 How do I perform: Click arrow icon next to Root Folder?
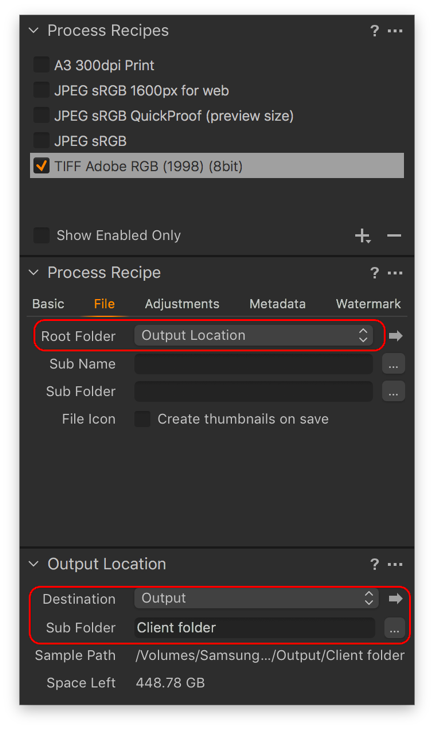pyautogui.click(x=396, y=336)
